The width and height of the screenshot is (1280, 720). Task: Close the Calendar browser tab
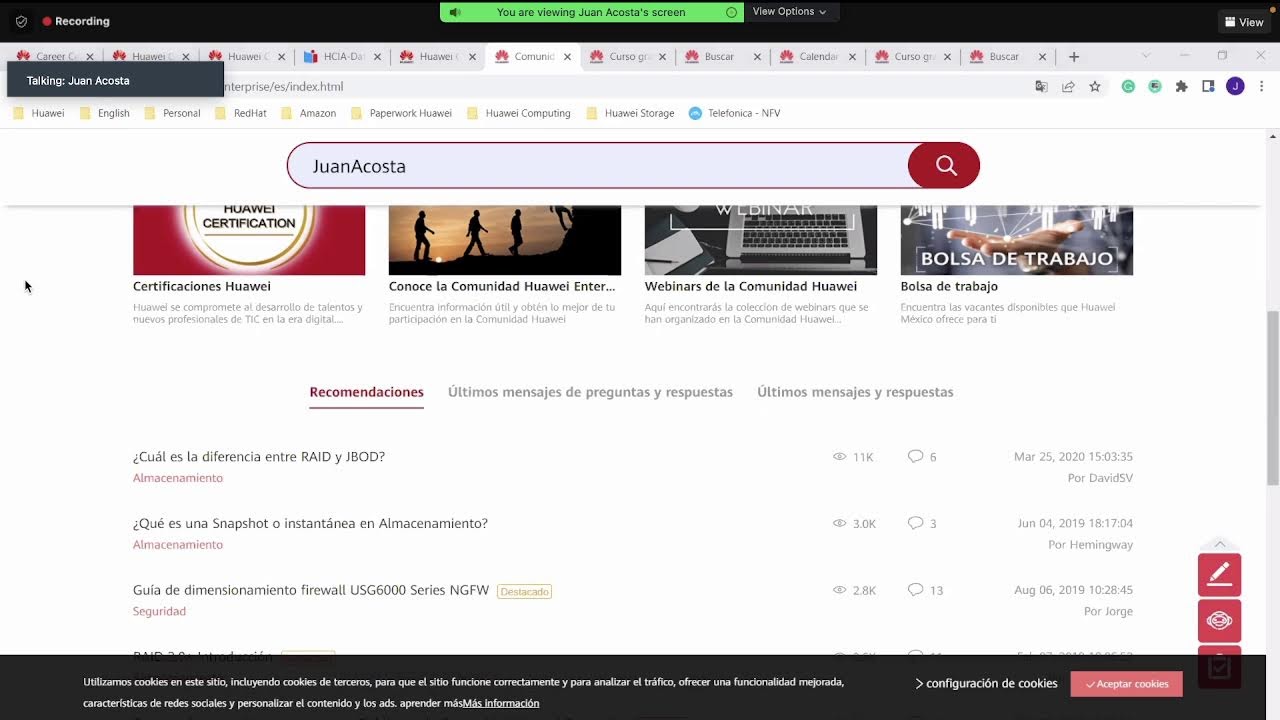(x=852, y=57)
